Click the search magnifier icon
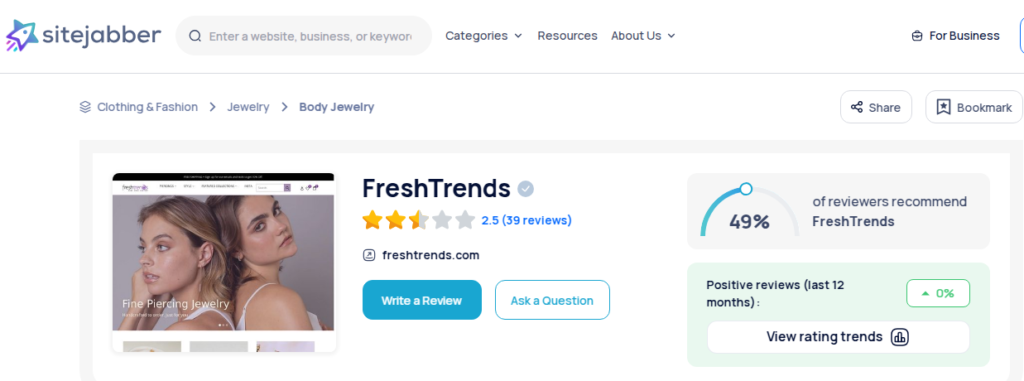The width and height of the screenshot is (1024, 381). 195,36
